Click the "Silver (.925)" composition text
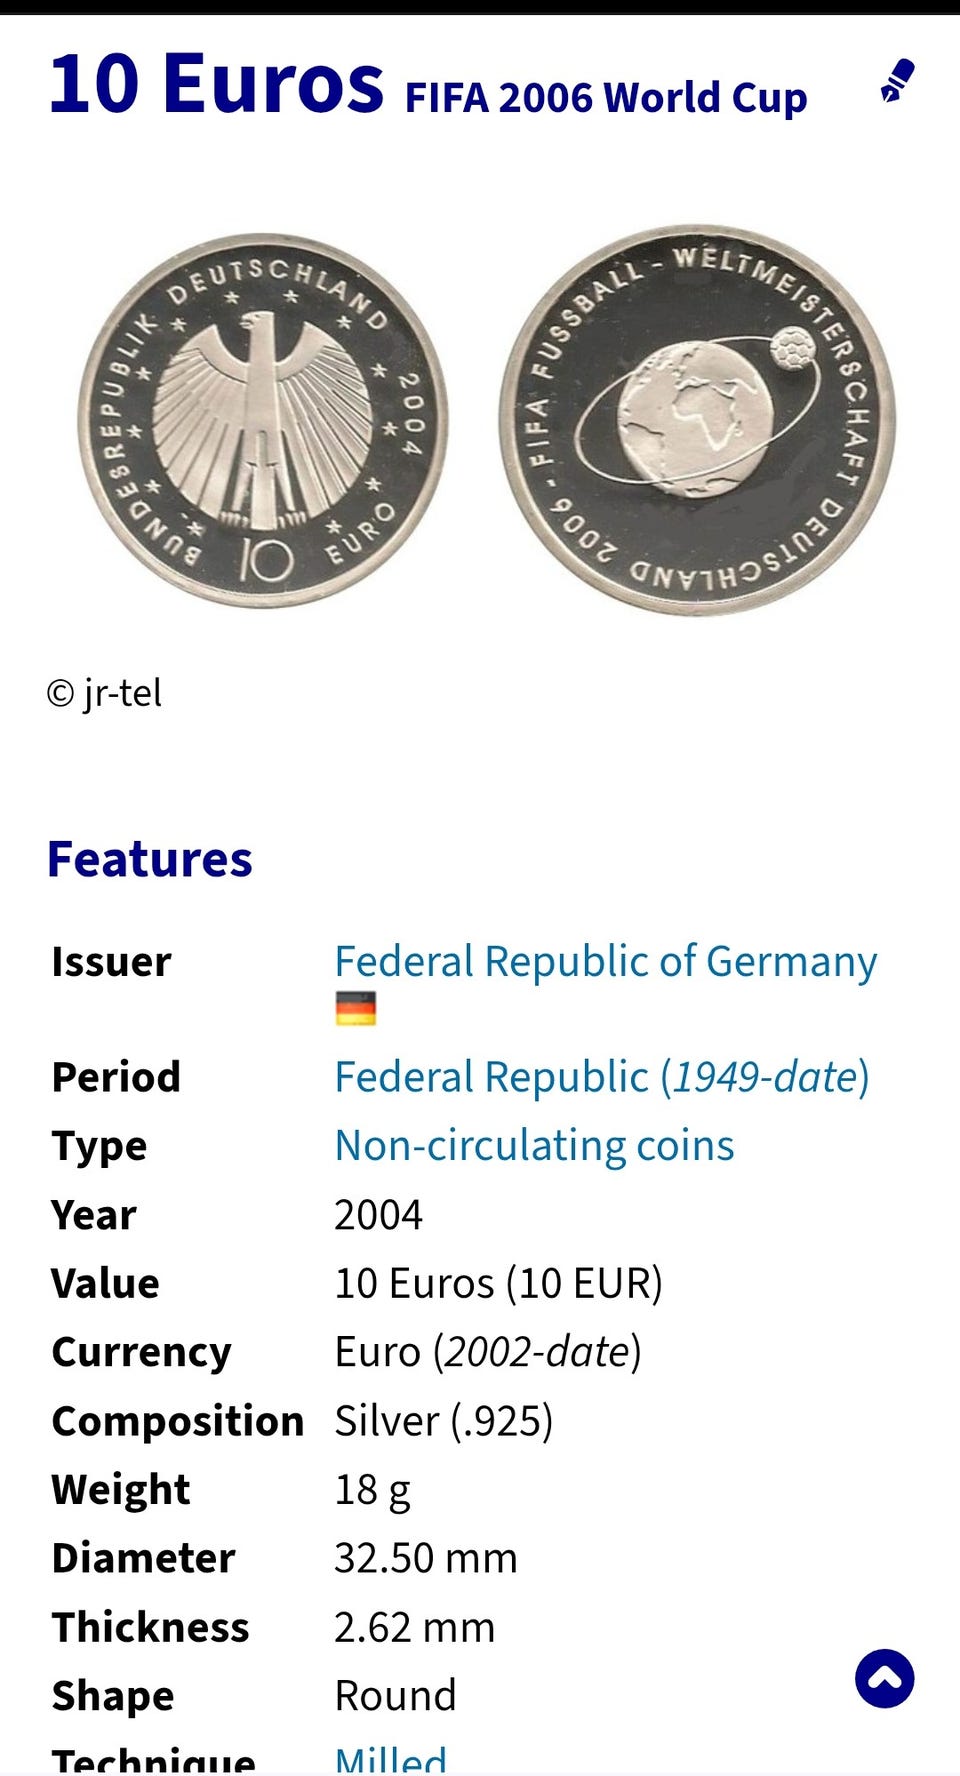Image resolution: width=960 pixels, height=1776 pixels. point(443,1421)
